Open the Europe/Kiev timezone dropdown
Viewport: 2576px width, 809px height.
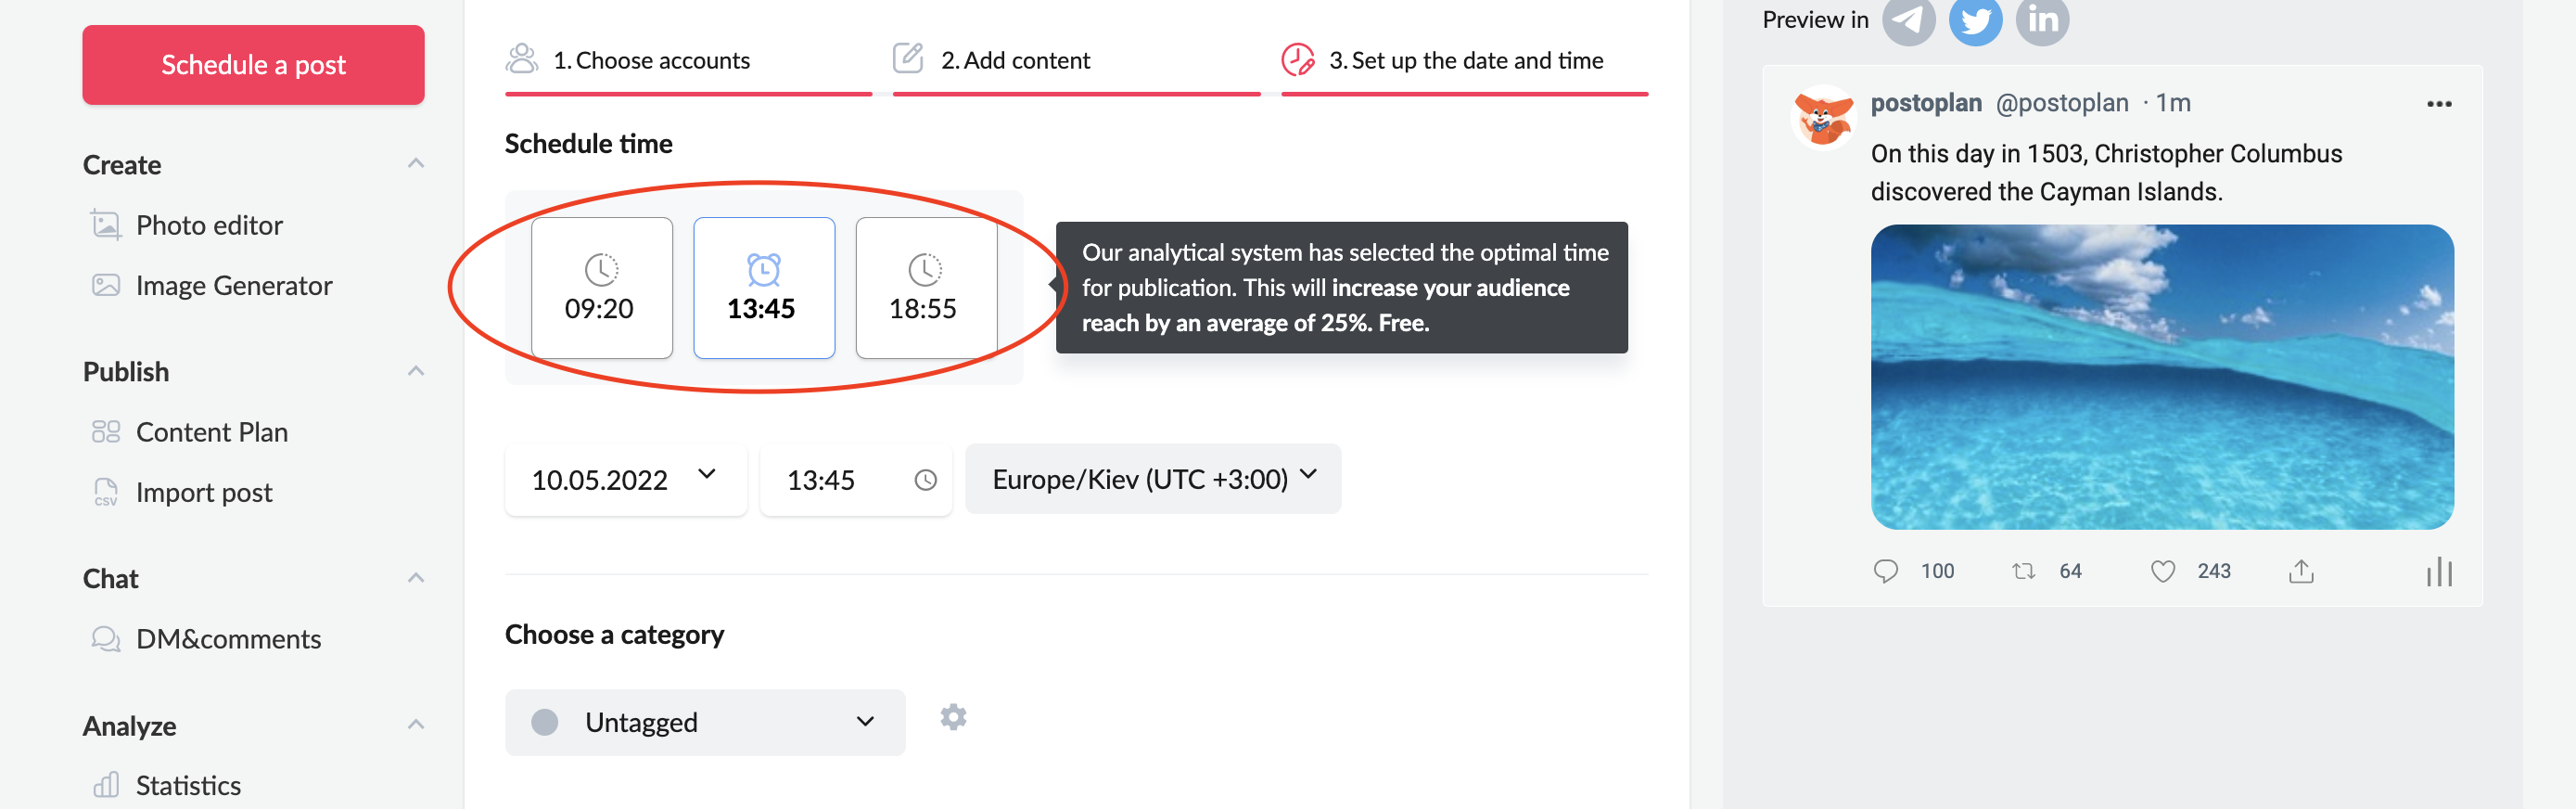click(x=1152, y=479)
